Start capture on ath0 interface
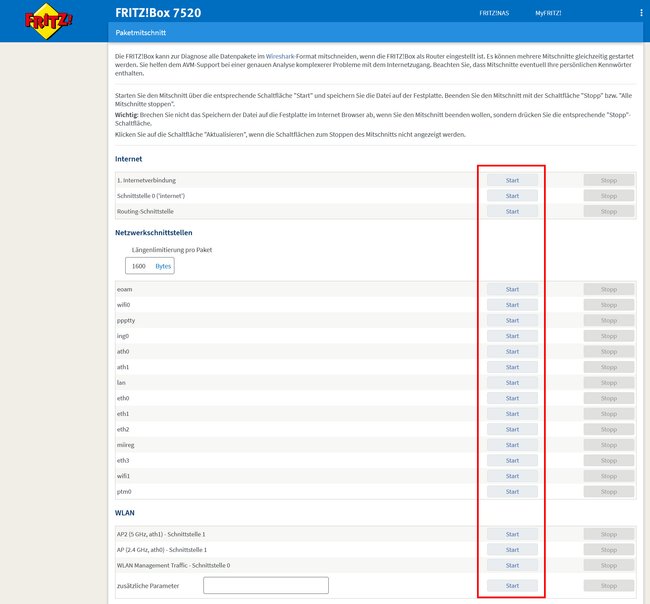Image resolution: width=650 pixels, height=604 pixels. tap(512, 352)
